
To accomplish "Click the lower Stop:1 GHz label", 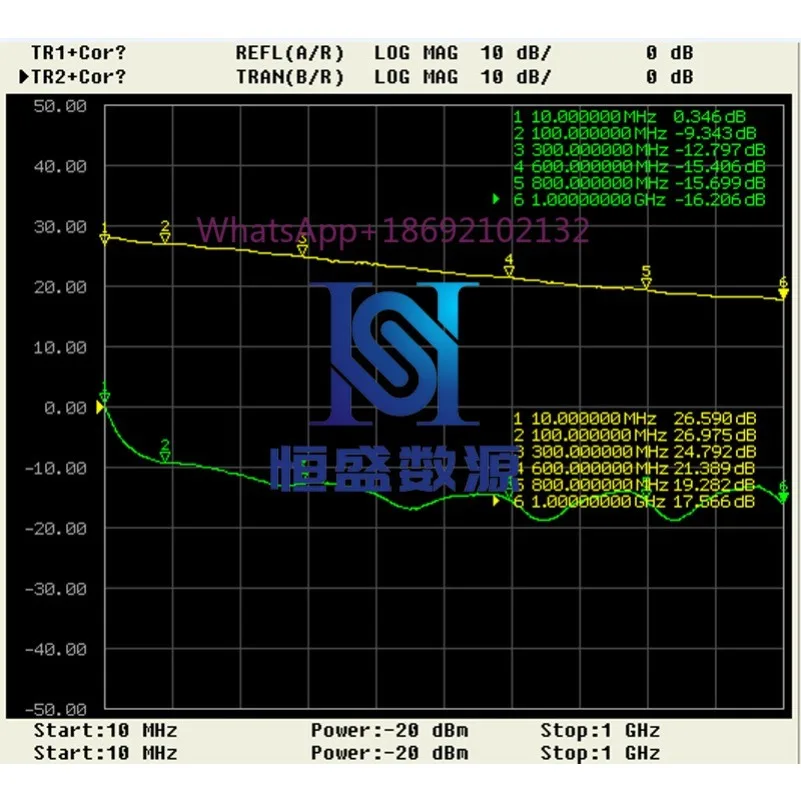I will pos(600,753).
